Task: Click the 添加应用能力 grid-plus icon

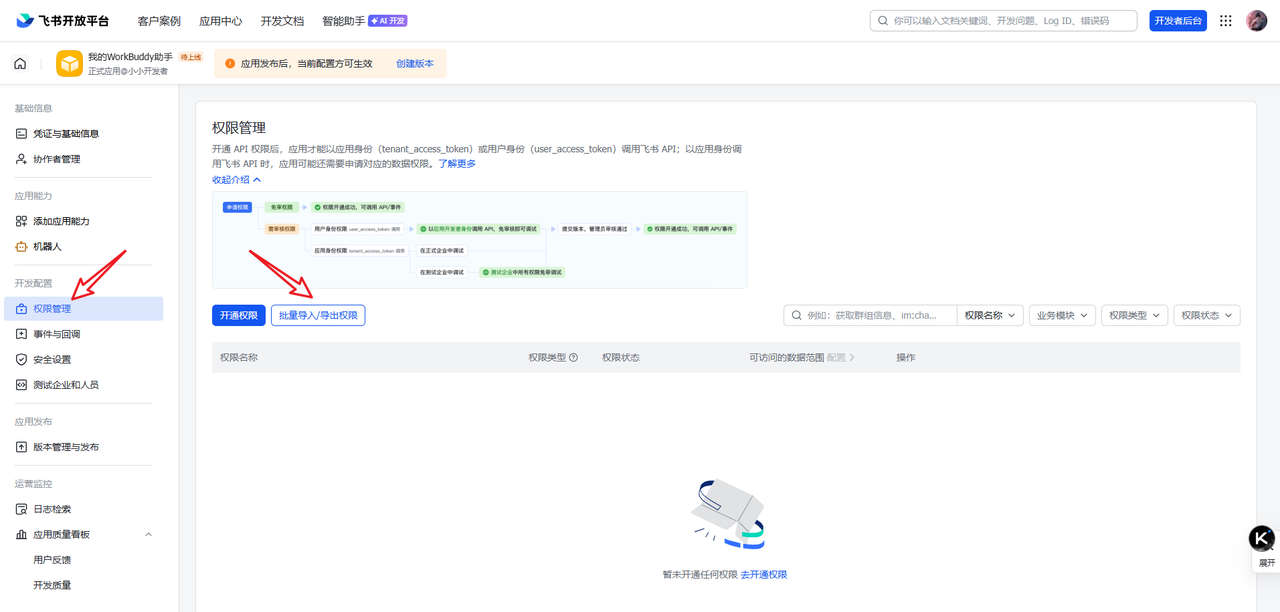Action: (x=21, y=221)
